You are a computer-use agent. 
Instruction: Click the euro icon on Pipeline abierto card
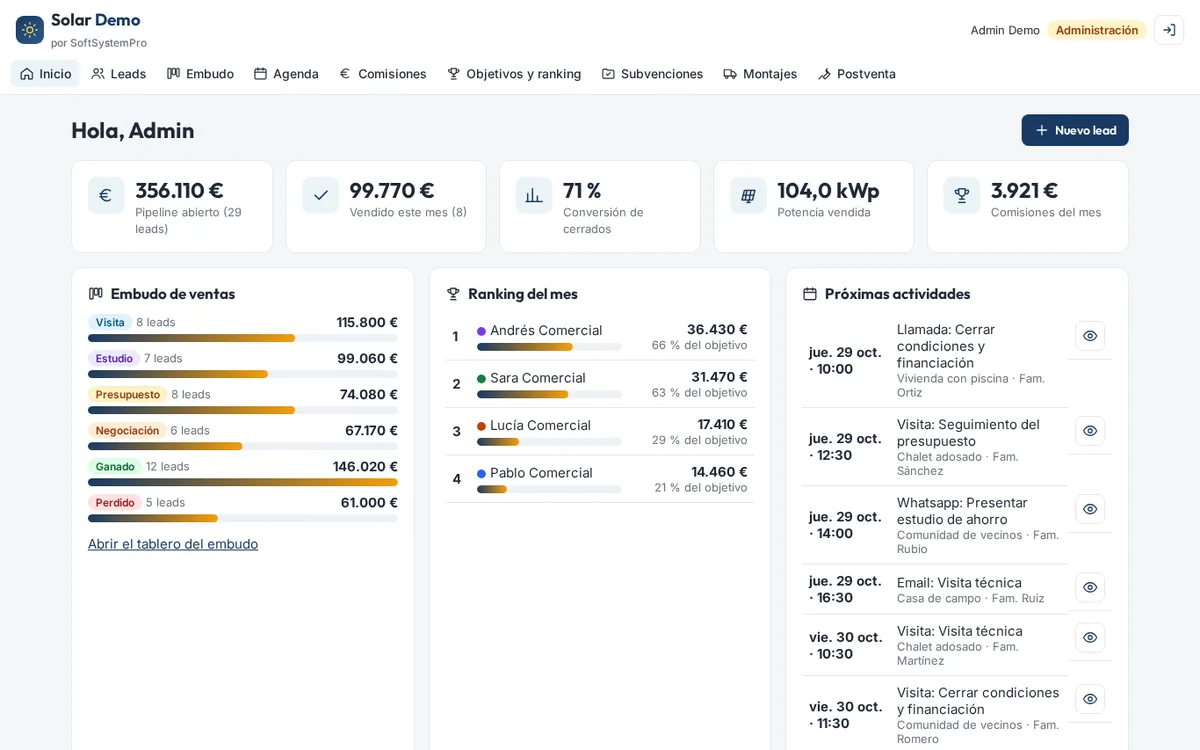click(x=106, y=195)
